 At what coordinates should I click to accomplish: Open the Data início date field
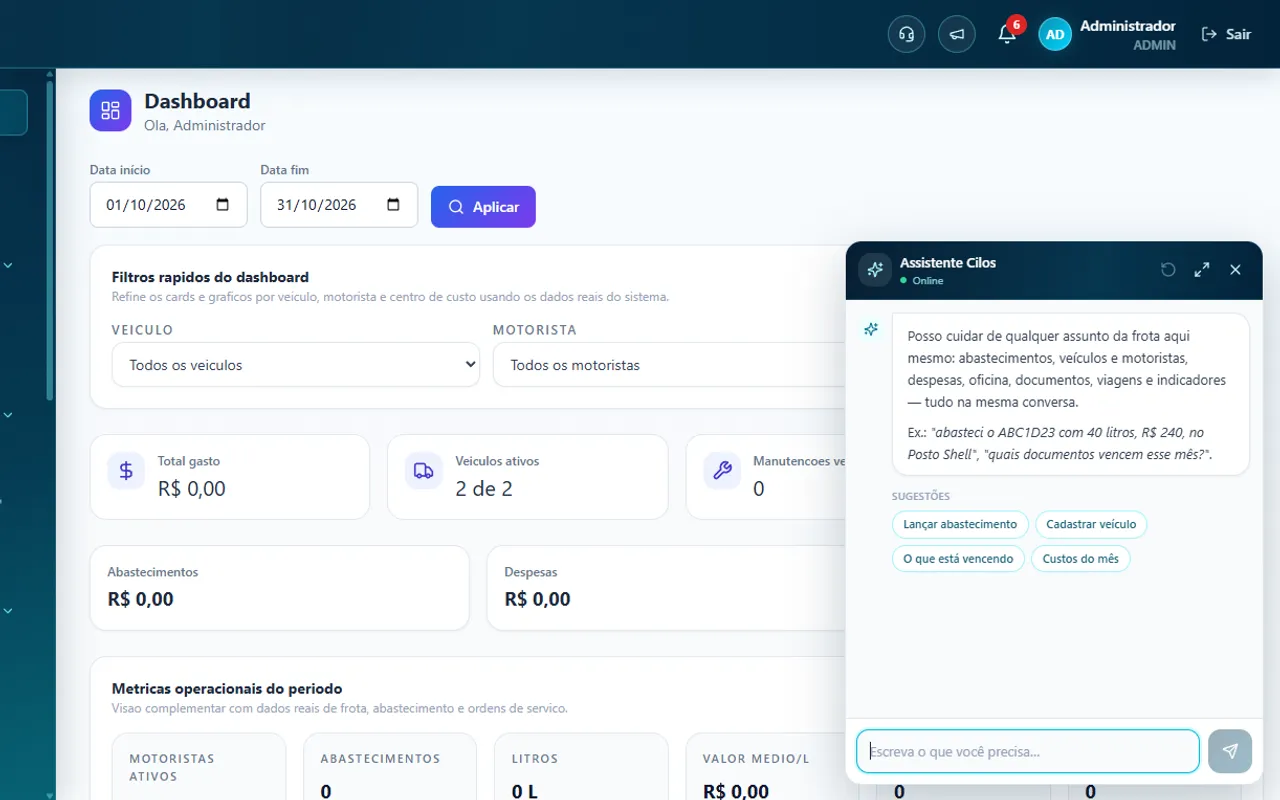(x=169, y=205)
